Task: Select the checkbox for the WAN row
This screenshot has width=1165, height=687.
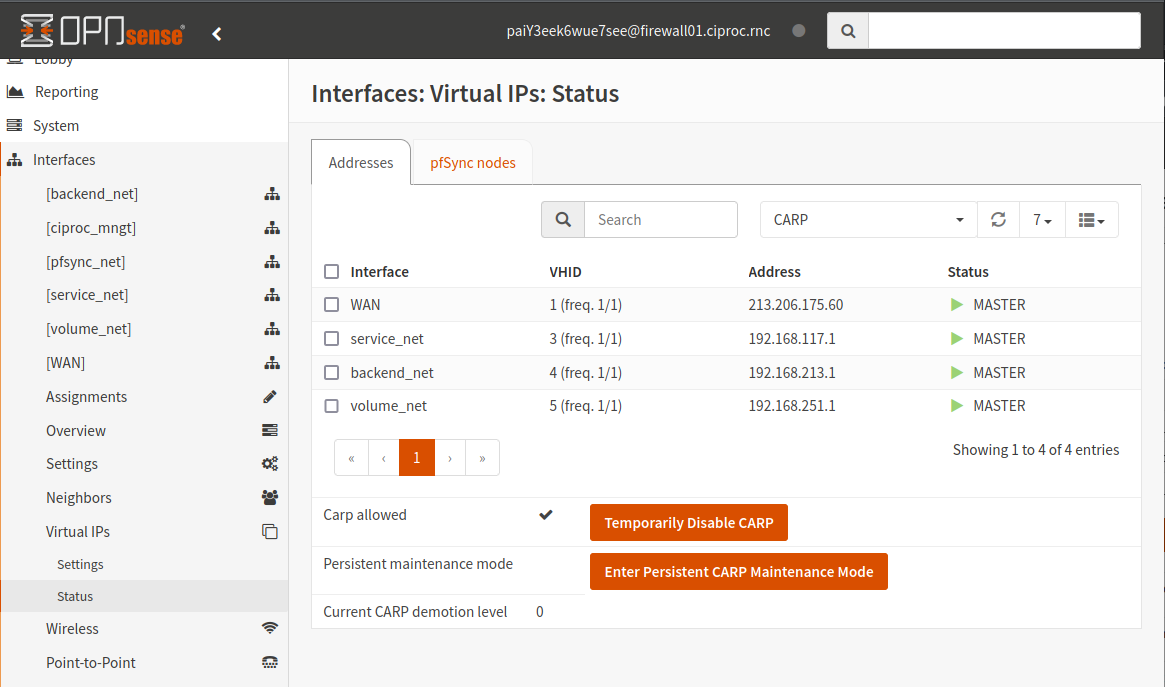Action: [x=331, y=304]
